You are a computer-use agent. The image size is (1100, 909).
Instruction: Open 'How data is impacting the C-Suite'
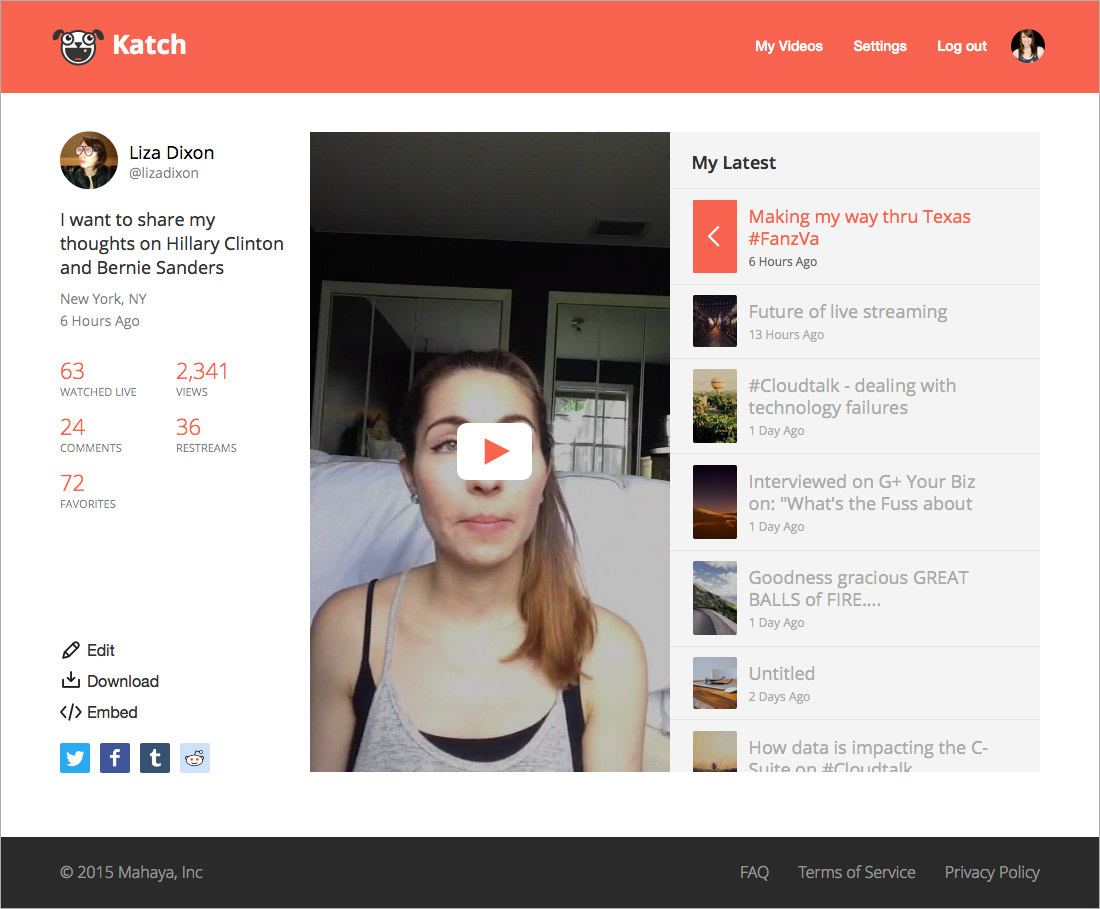[868, 755]
